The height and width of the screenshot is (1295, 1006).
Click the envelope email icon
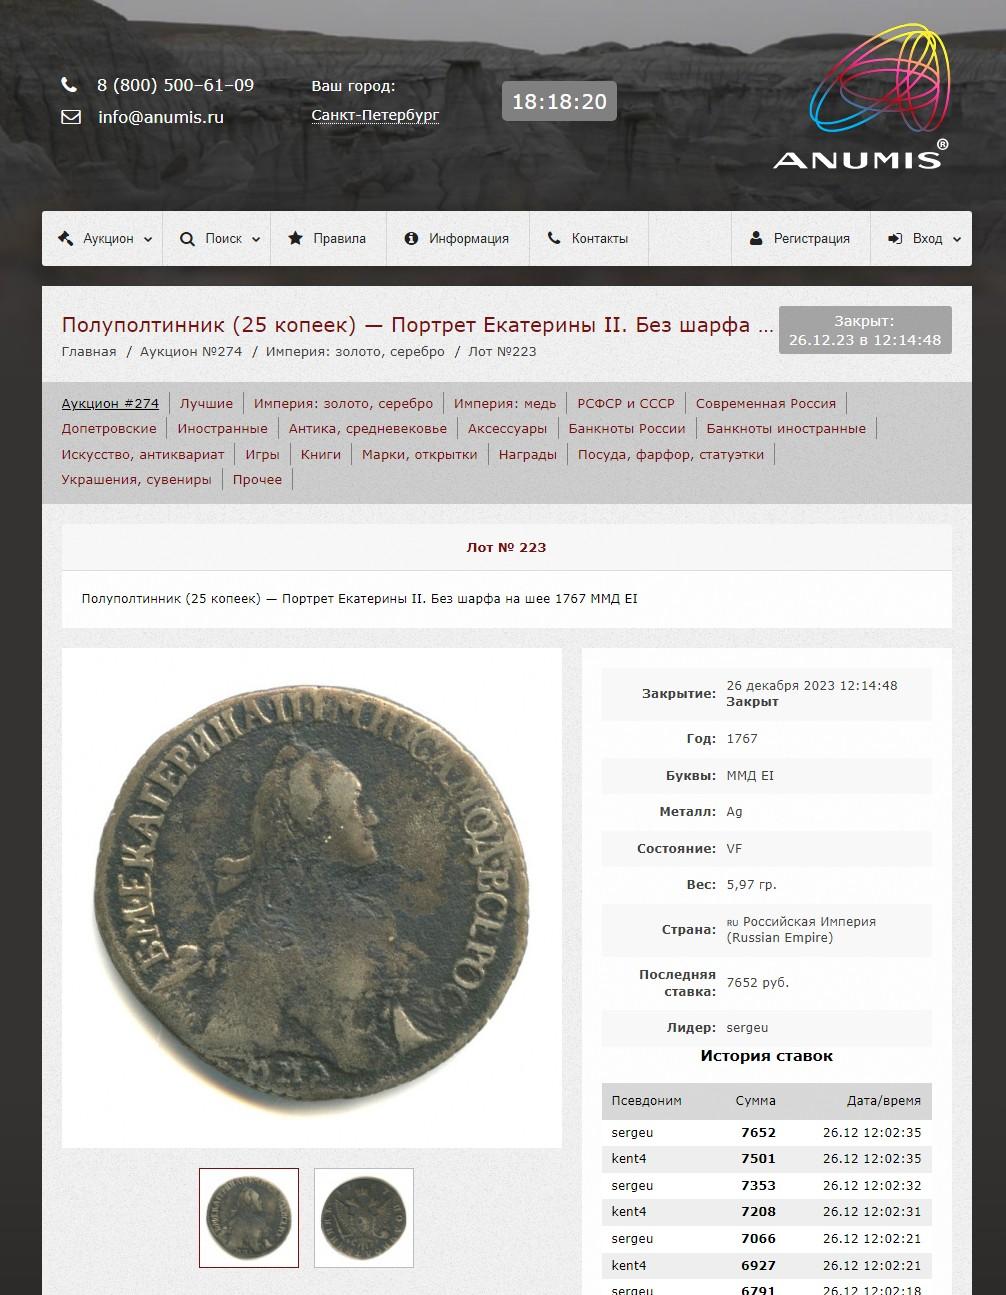(70, 117)
